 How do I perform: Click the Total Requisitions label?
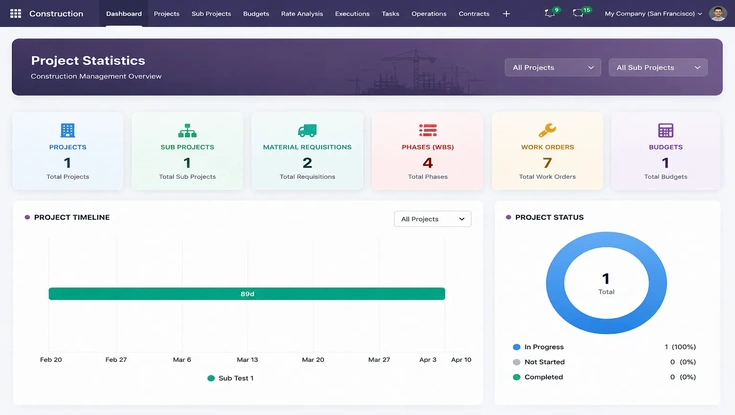307,177
